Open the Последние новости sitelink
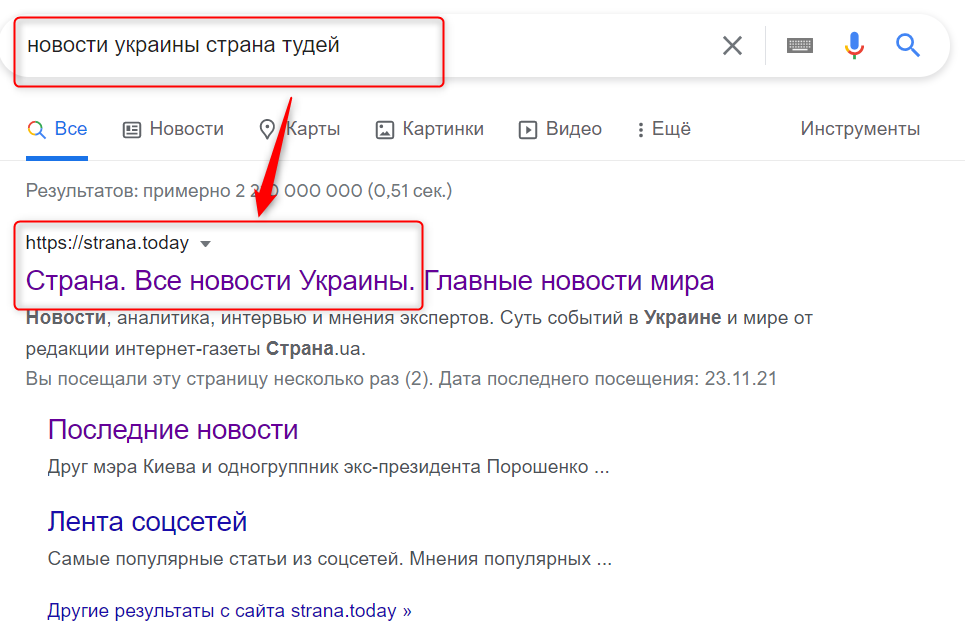965x630 pixels. point(173,430)
